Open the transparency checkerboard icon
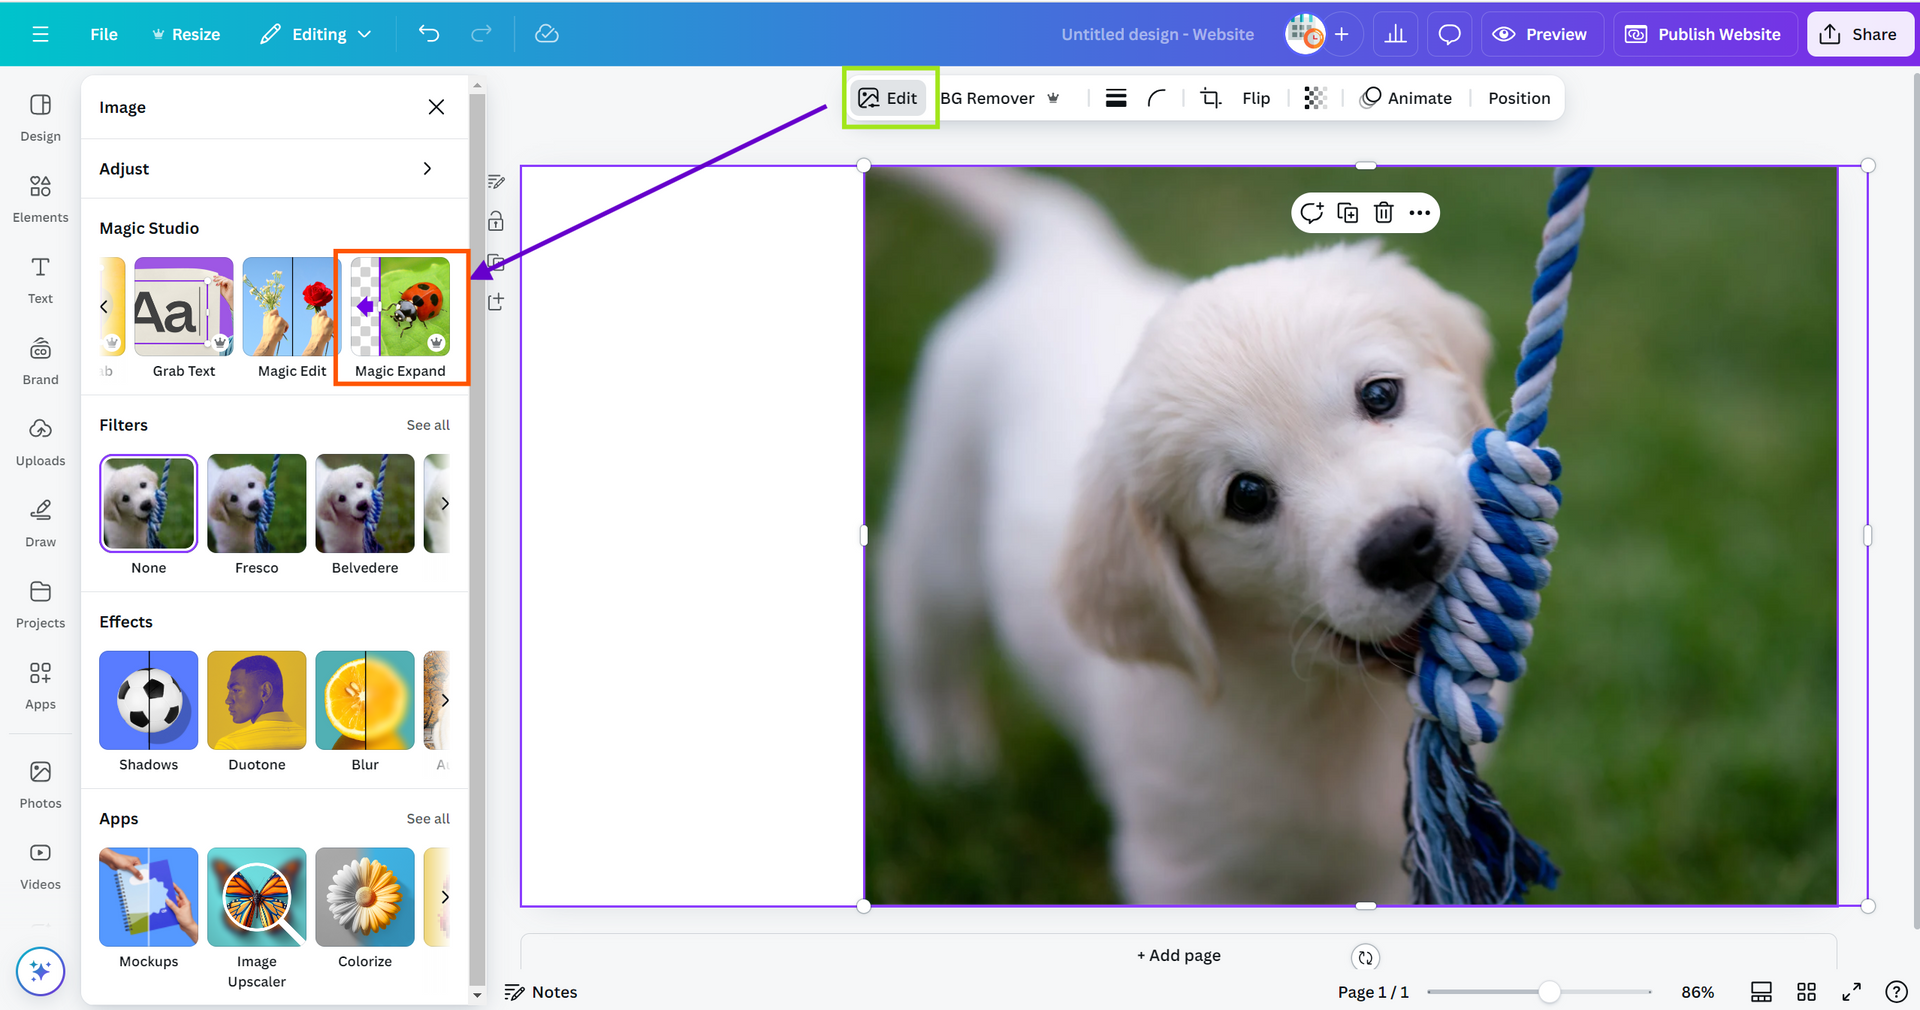Viewport: 1920px width, 1010px height. click(1315, 98)
